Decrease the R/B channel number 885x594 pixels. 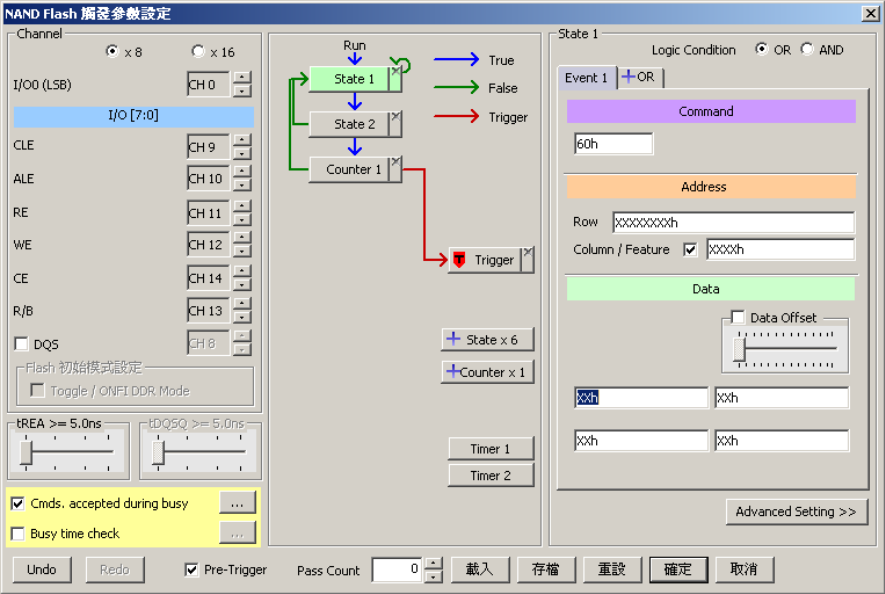pos(242,317)
